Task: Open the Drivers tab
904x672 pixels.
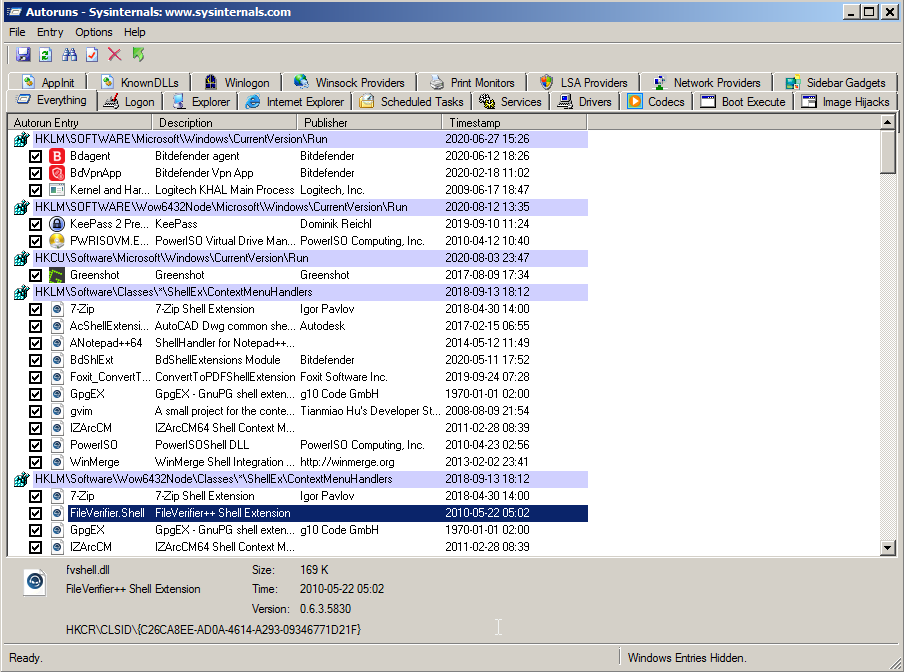Action: click(x=585, y=102)
